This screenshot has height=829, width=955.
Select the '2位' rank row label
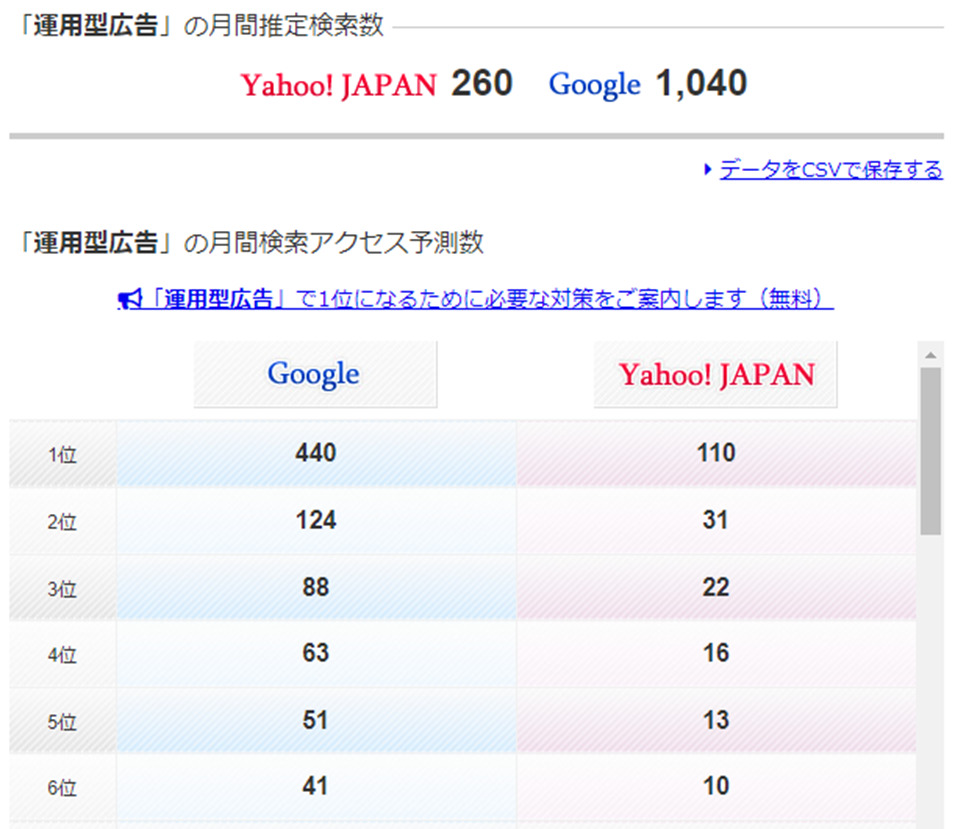click(62, 522)
